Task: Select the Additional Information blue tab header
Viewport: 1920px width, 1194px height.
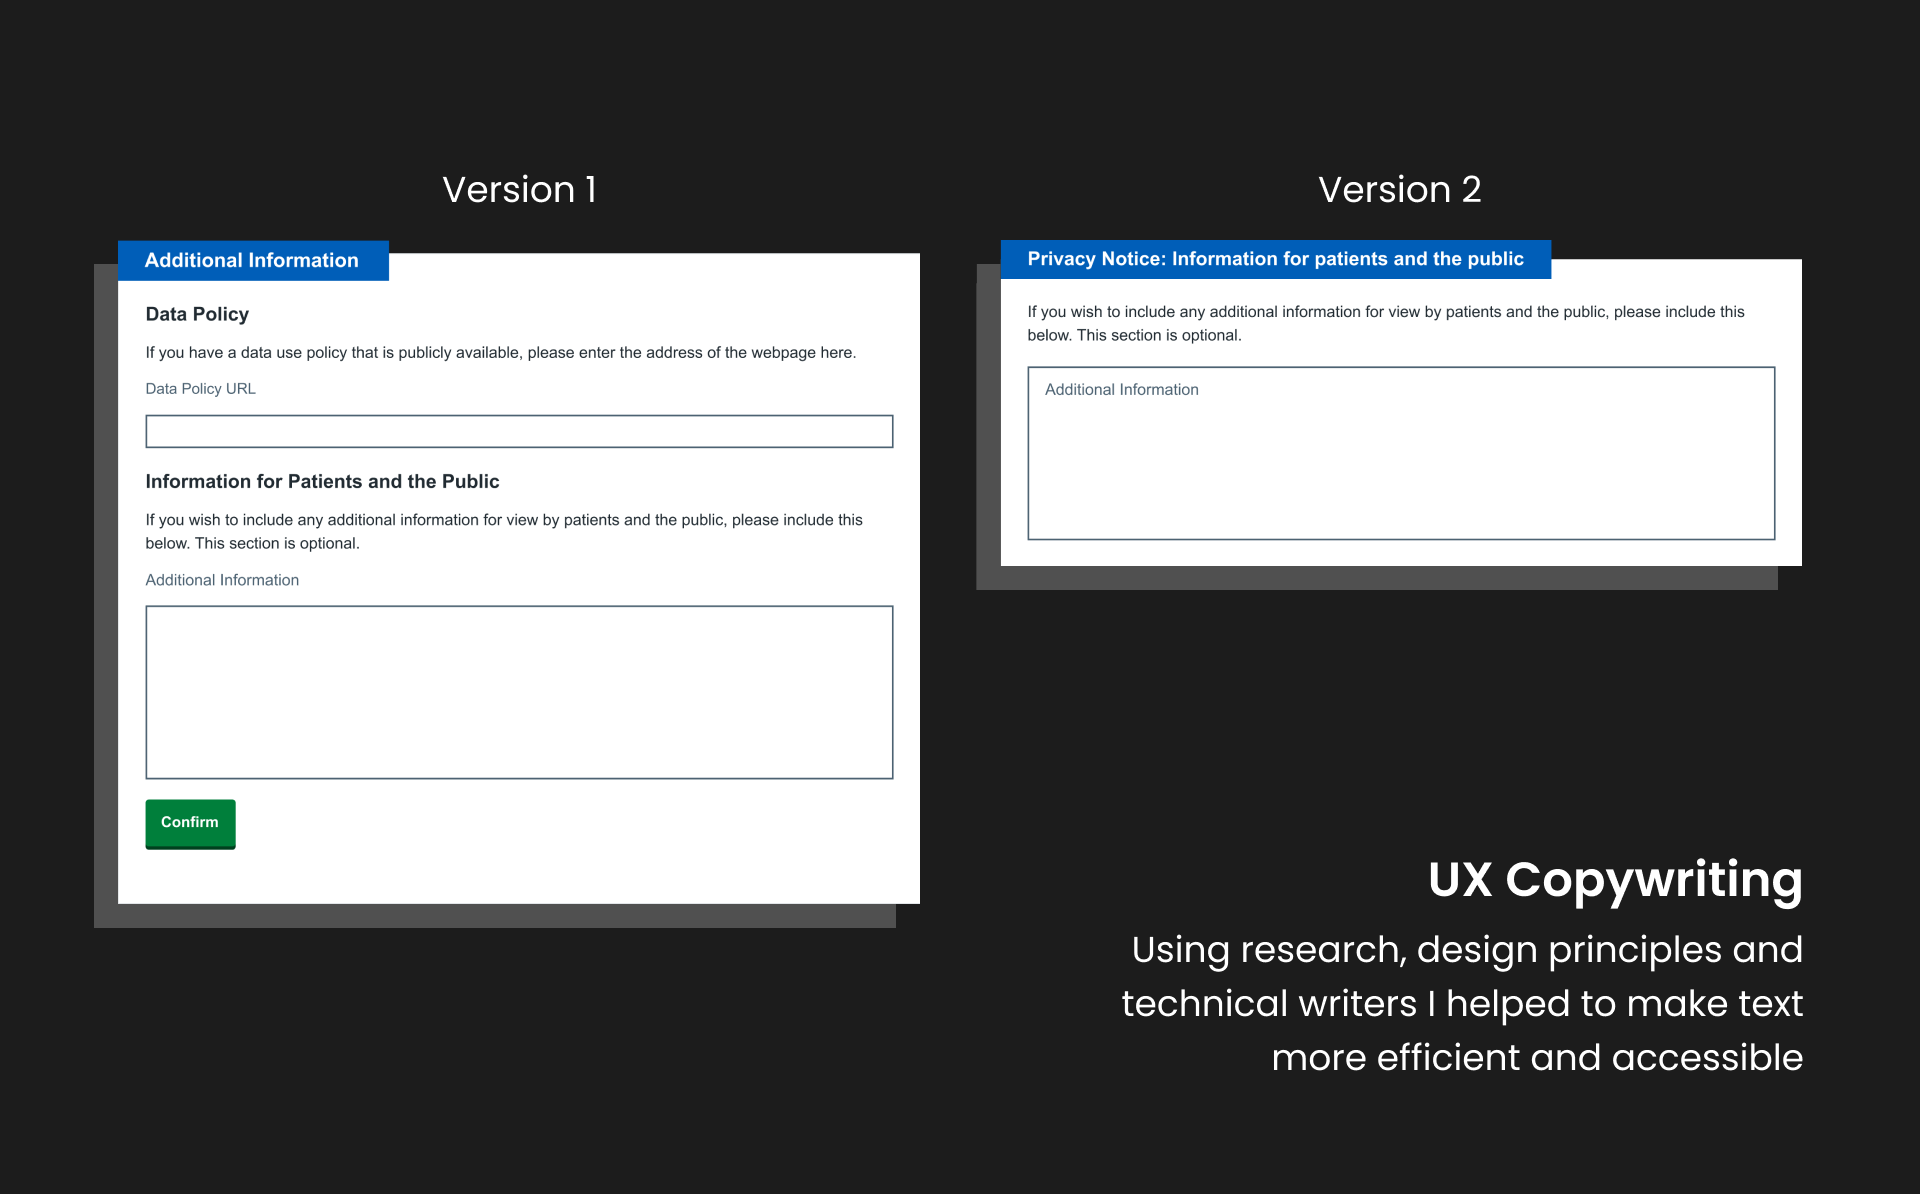Action: click(252, 260)
